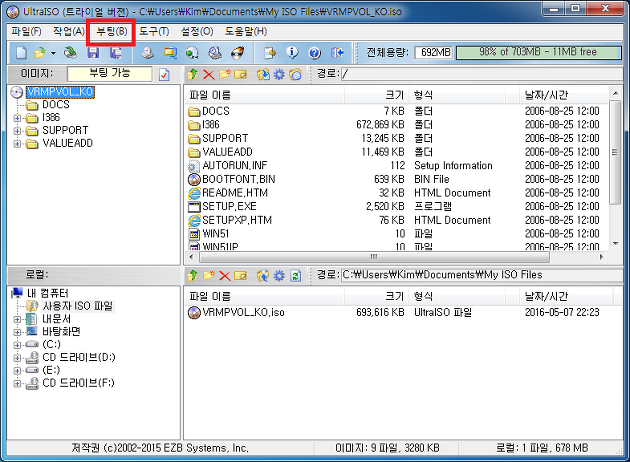Open the 작업(A) menu

[x=69, y=31]
